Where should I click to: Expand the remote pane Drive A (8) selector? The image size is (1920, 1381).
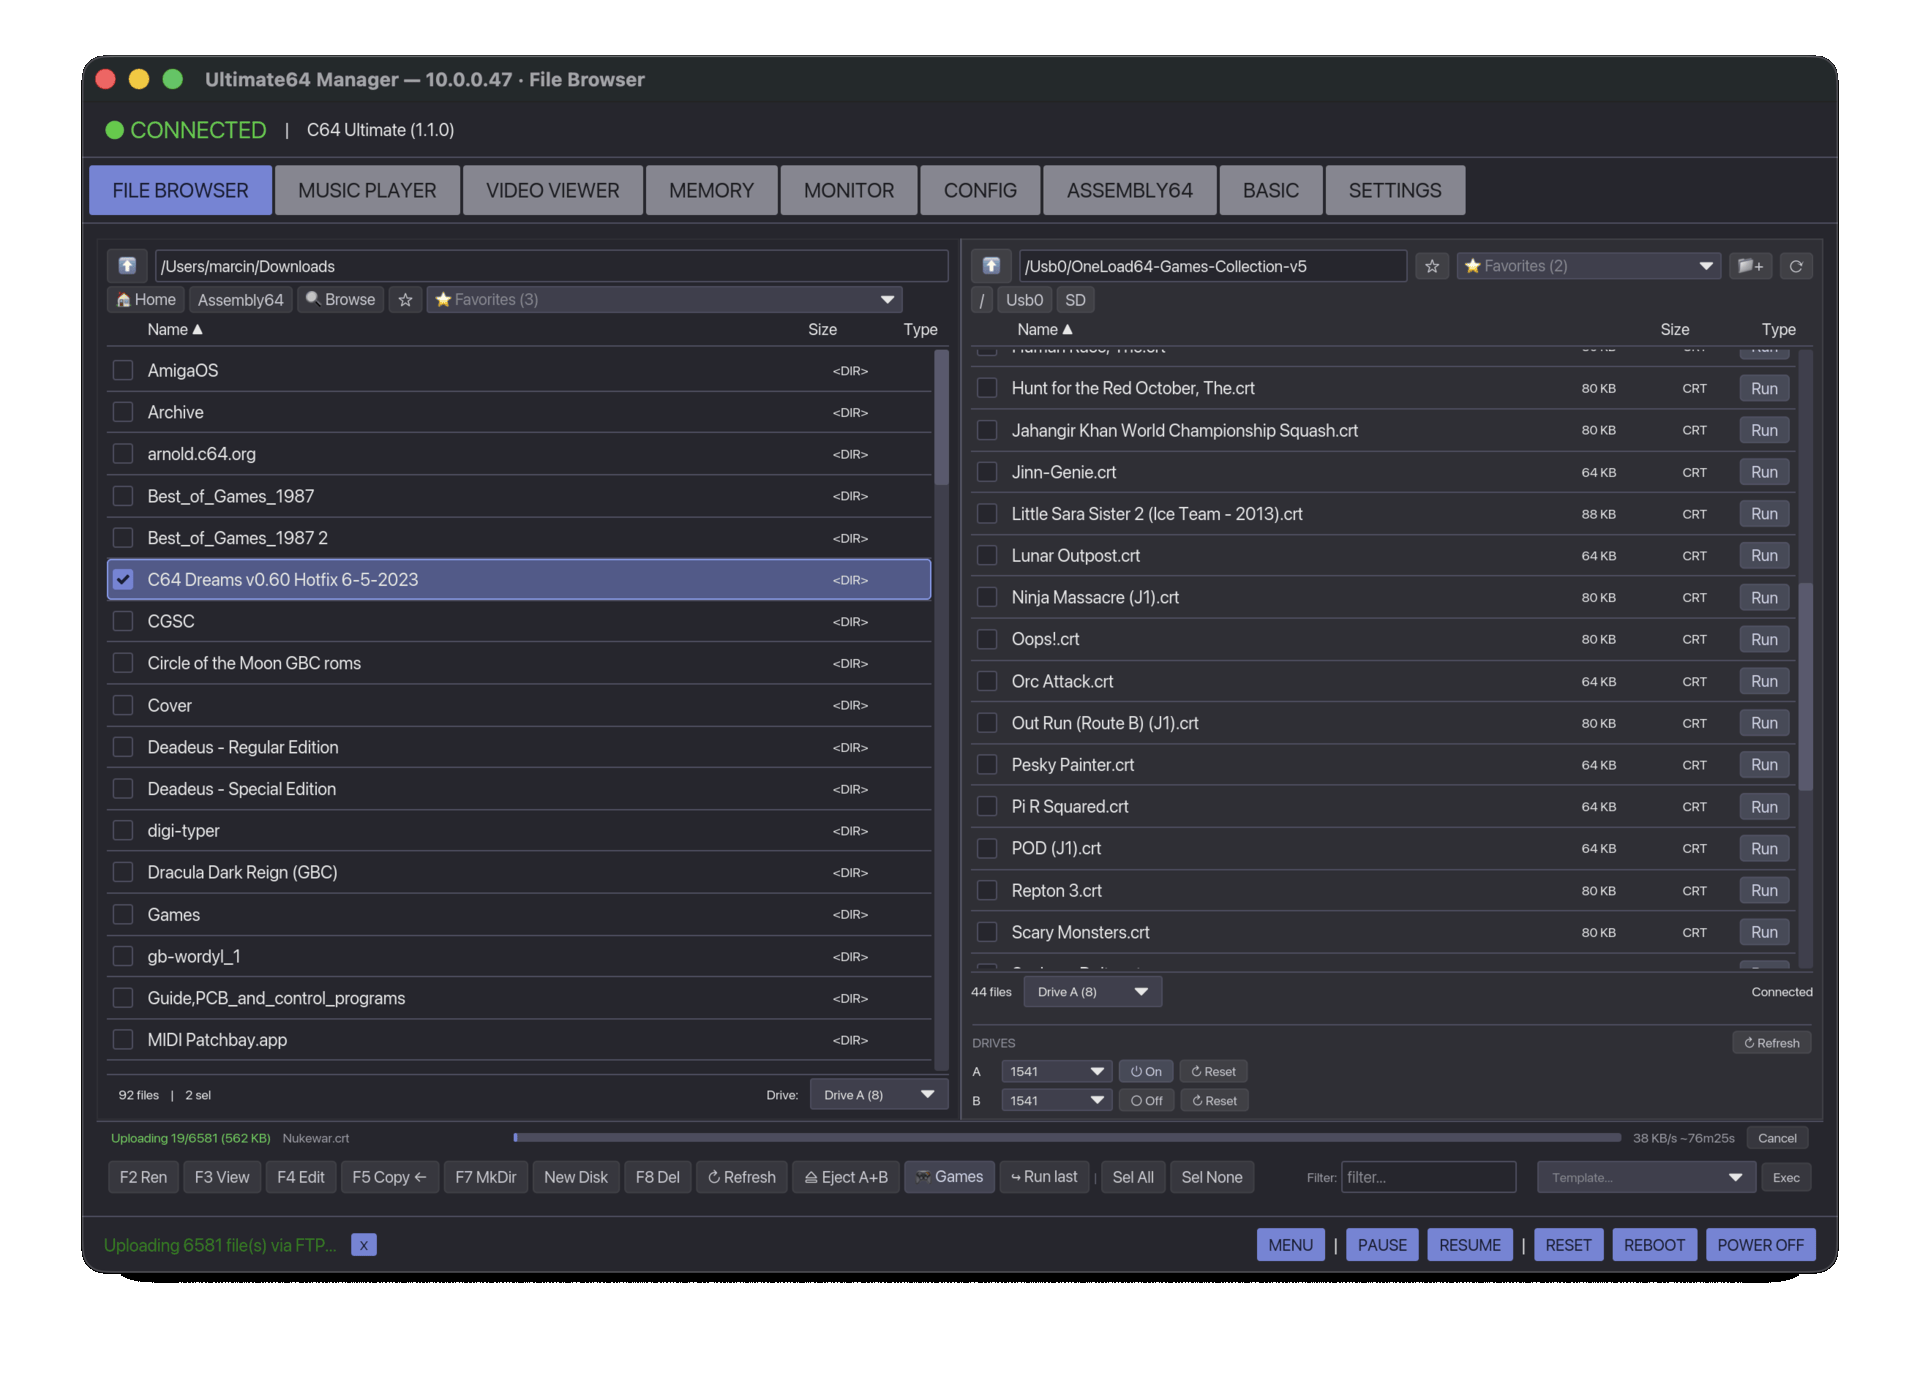pos(1093,992)
